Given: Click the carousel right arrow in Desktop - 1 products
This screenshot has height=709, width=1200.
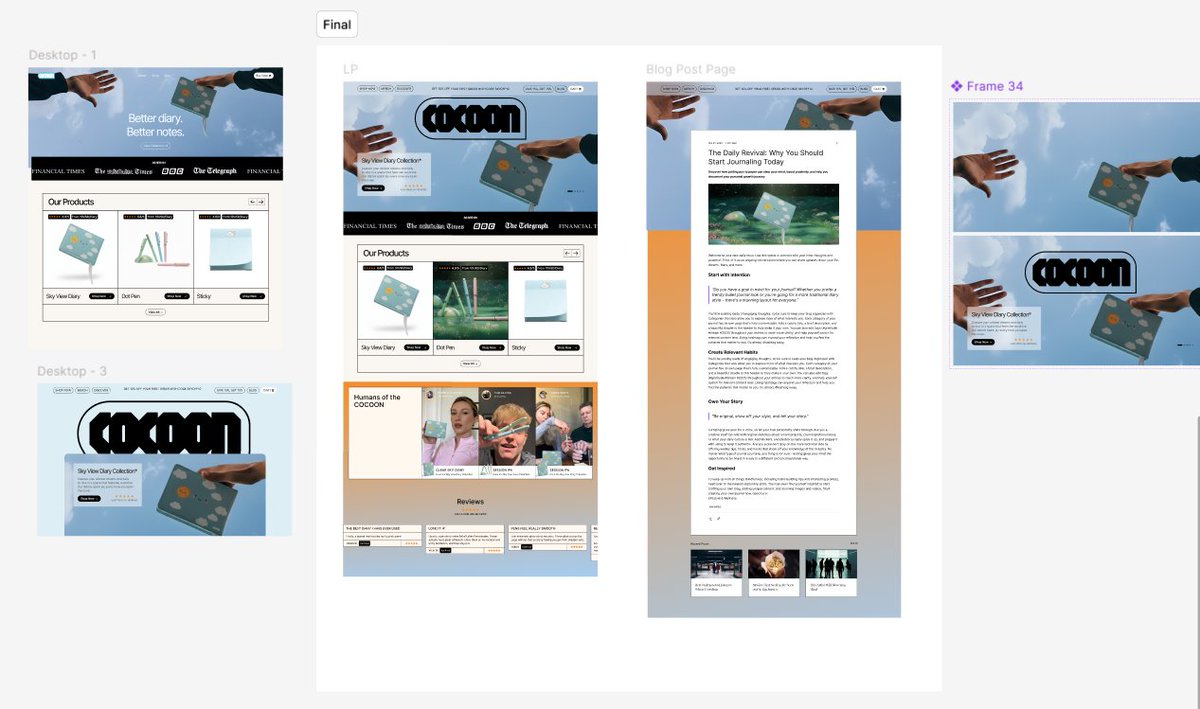Looking at the screenshot, I should 261,202.
